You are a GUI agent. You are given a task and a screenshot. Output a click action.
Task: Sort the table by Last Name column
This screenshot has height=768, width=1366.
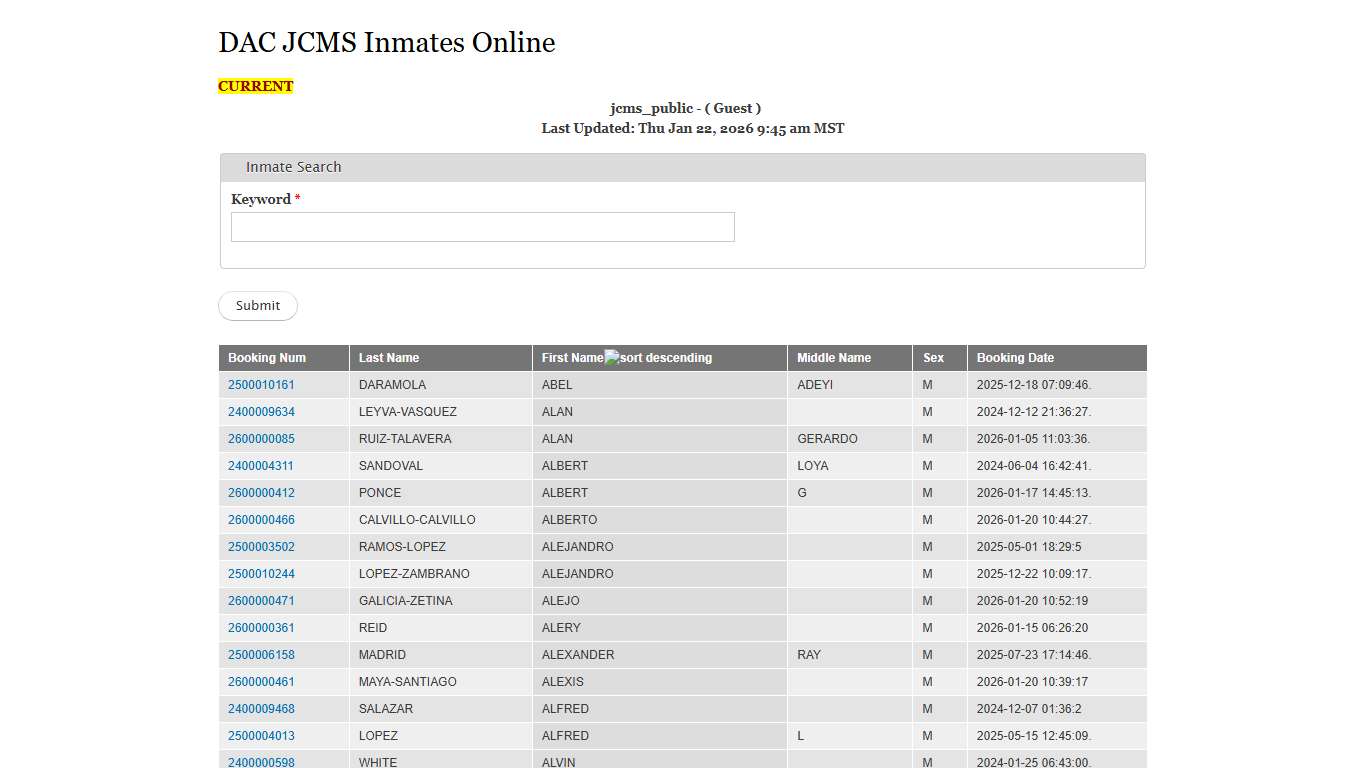[390, 357]
